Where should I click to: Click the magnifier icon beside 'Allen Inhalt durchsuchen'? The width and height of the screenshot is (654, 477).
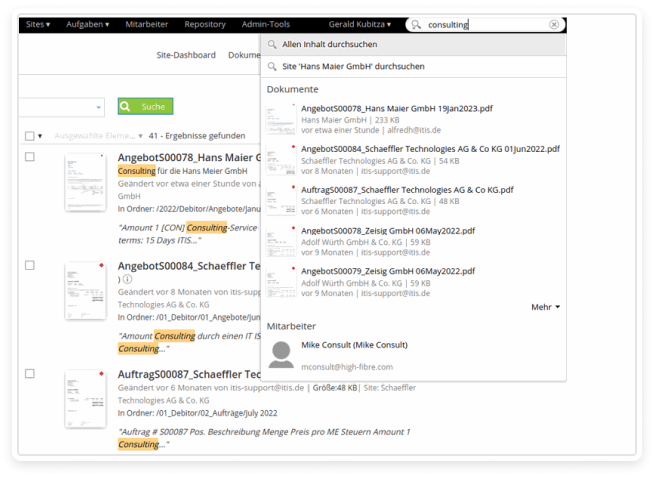[x=272, y=45]
